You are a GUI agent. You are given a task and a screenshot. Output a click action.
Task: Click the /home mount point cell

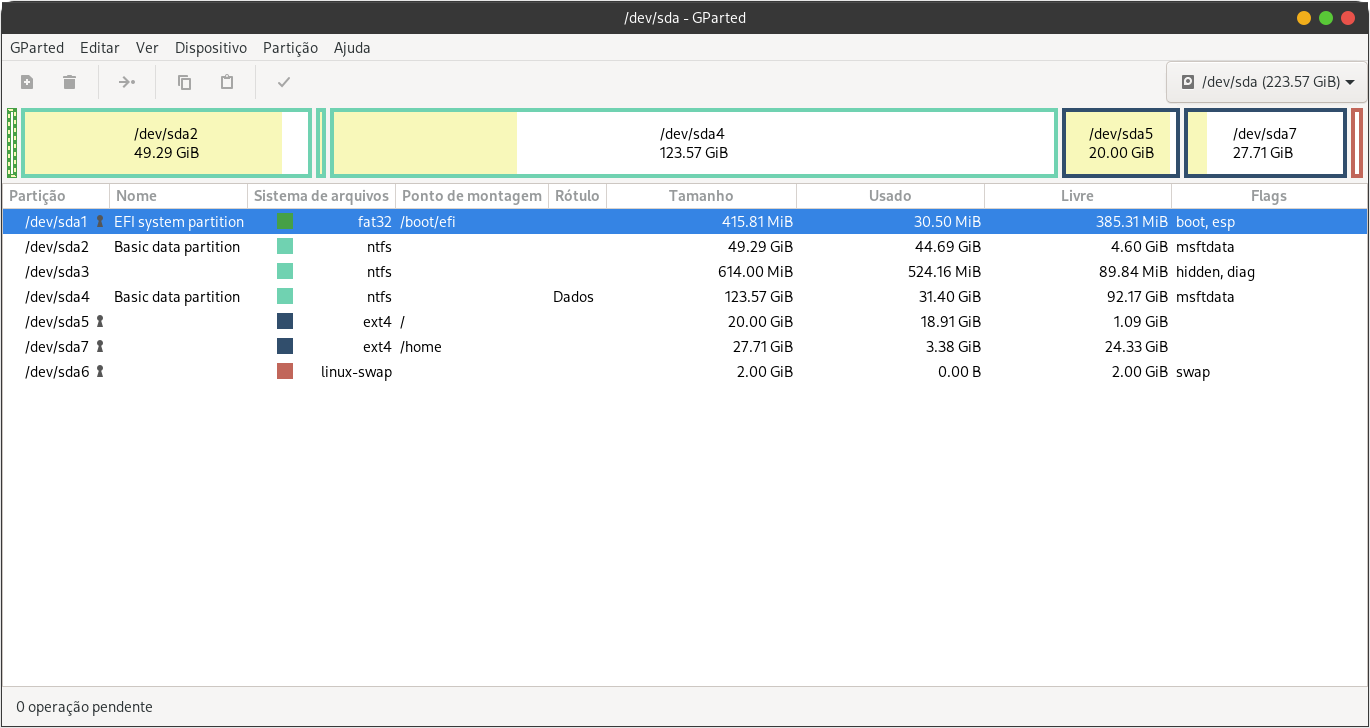[x=421, y=347]
